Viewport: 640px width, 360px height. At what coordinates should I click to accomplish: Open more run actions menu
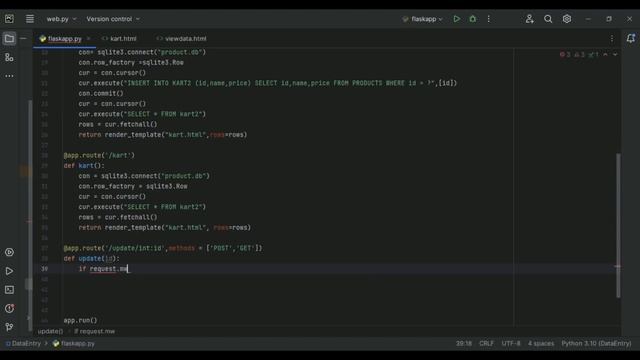(x=489, y=19)
